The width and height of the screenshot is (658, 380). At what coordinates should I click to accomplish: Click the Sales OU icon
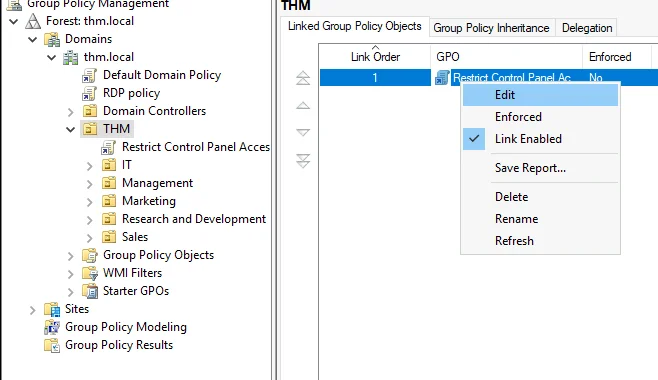tap(109, 237)
